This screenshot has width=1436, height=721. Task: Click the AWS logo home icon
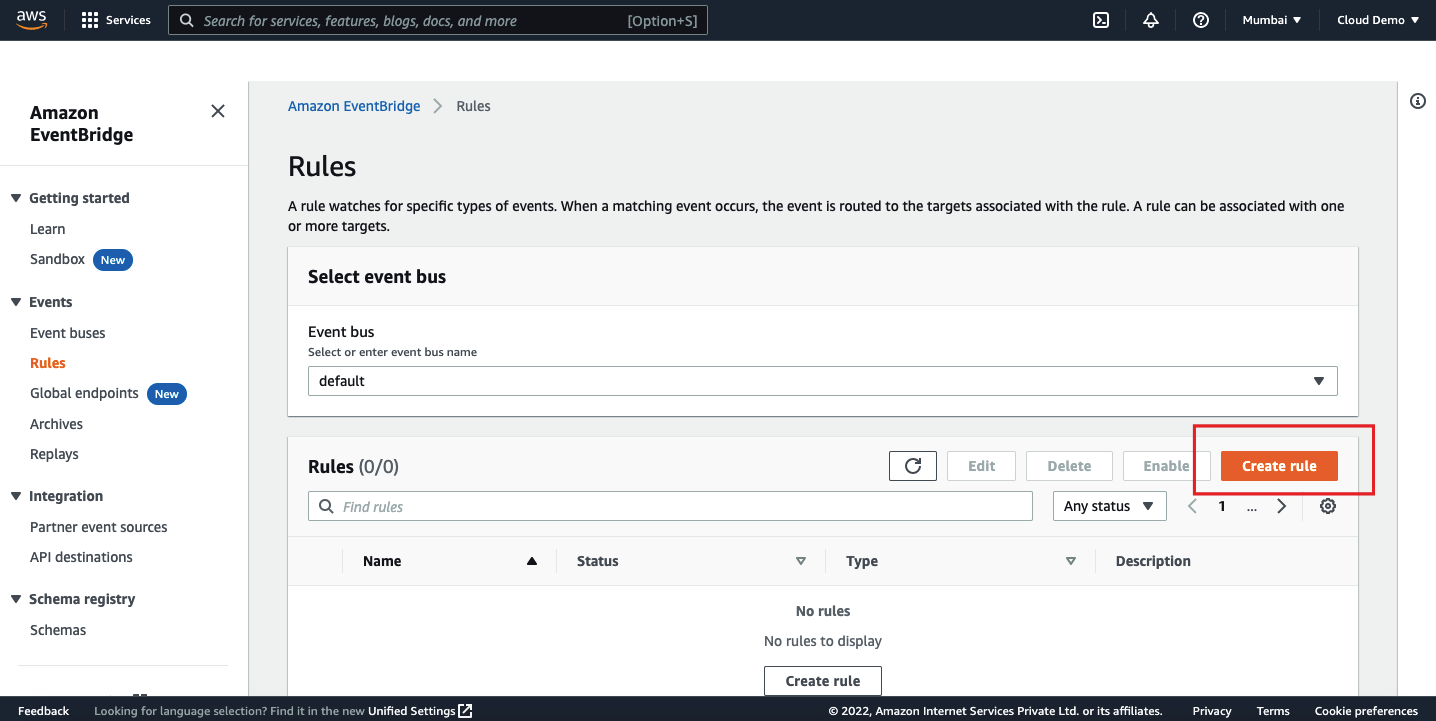34,20
